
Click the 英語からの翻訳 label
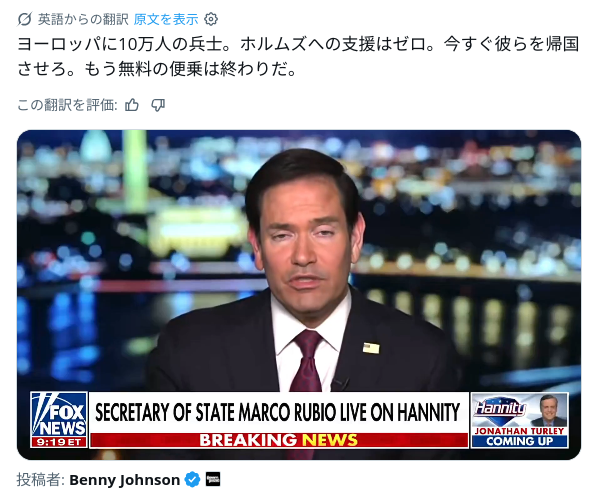pyautogui.click(x=83, y=19)
